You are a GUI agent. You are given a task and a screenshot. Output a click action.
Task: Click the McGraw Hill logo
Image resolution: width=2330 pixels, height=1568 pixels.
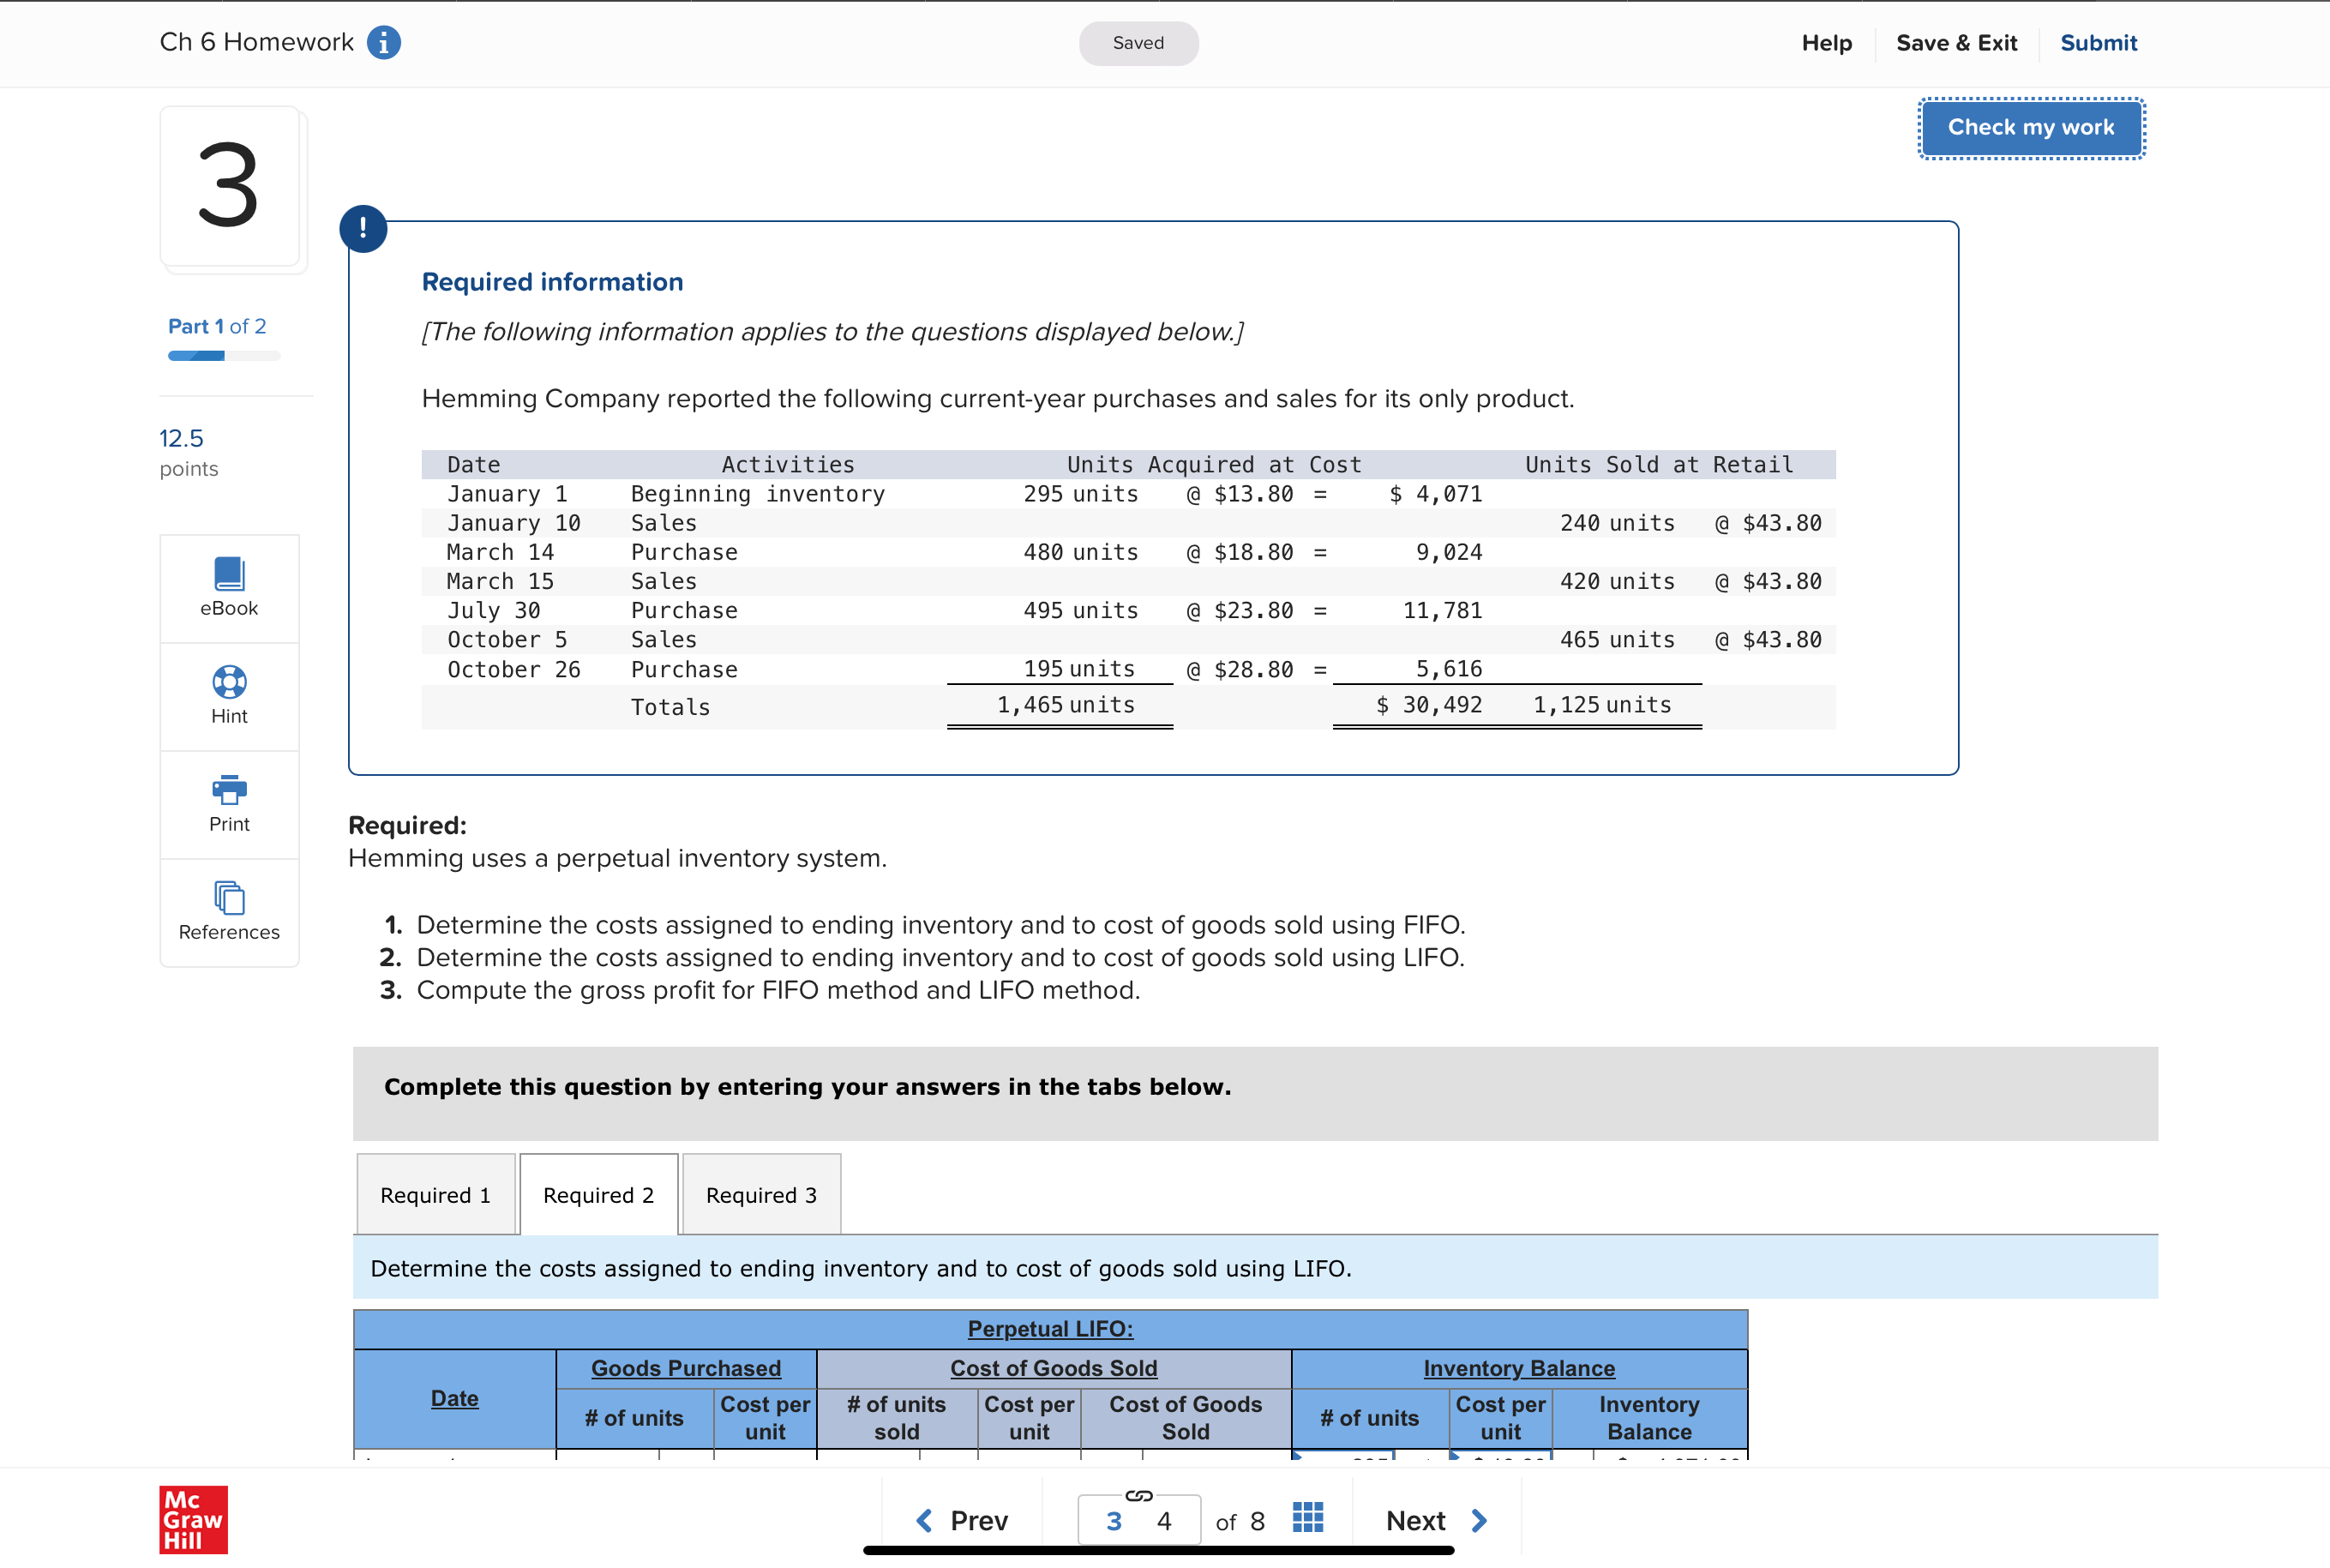(193, 1519)
